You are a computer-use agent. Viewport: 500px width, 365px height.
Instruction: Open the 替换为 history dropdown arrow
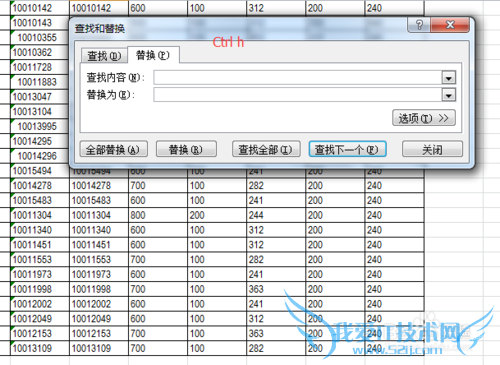click(x=448, y=95)
